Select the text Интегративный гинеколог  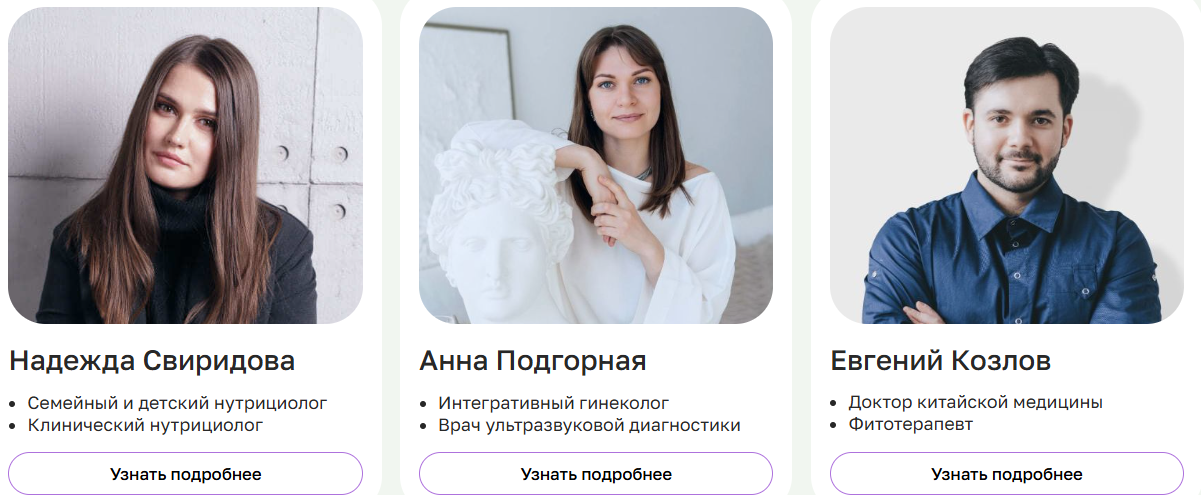click(x=554, y=403)
